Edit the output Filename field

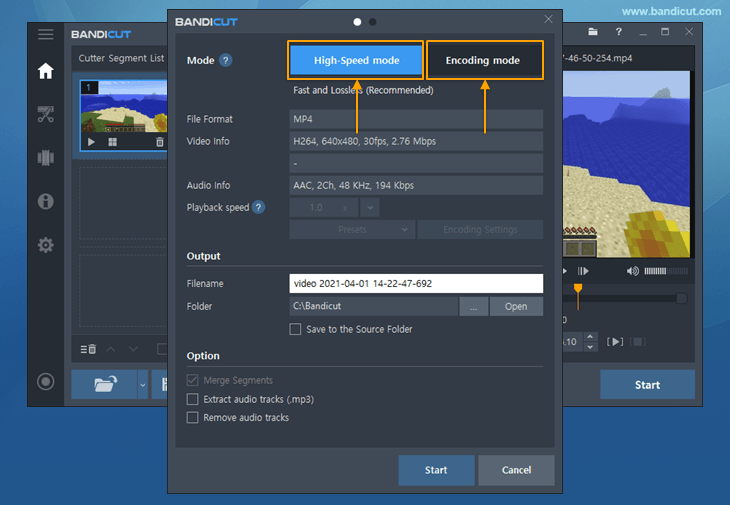(x=416, y=283)
